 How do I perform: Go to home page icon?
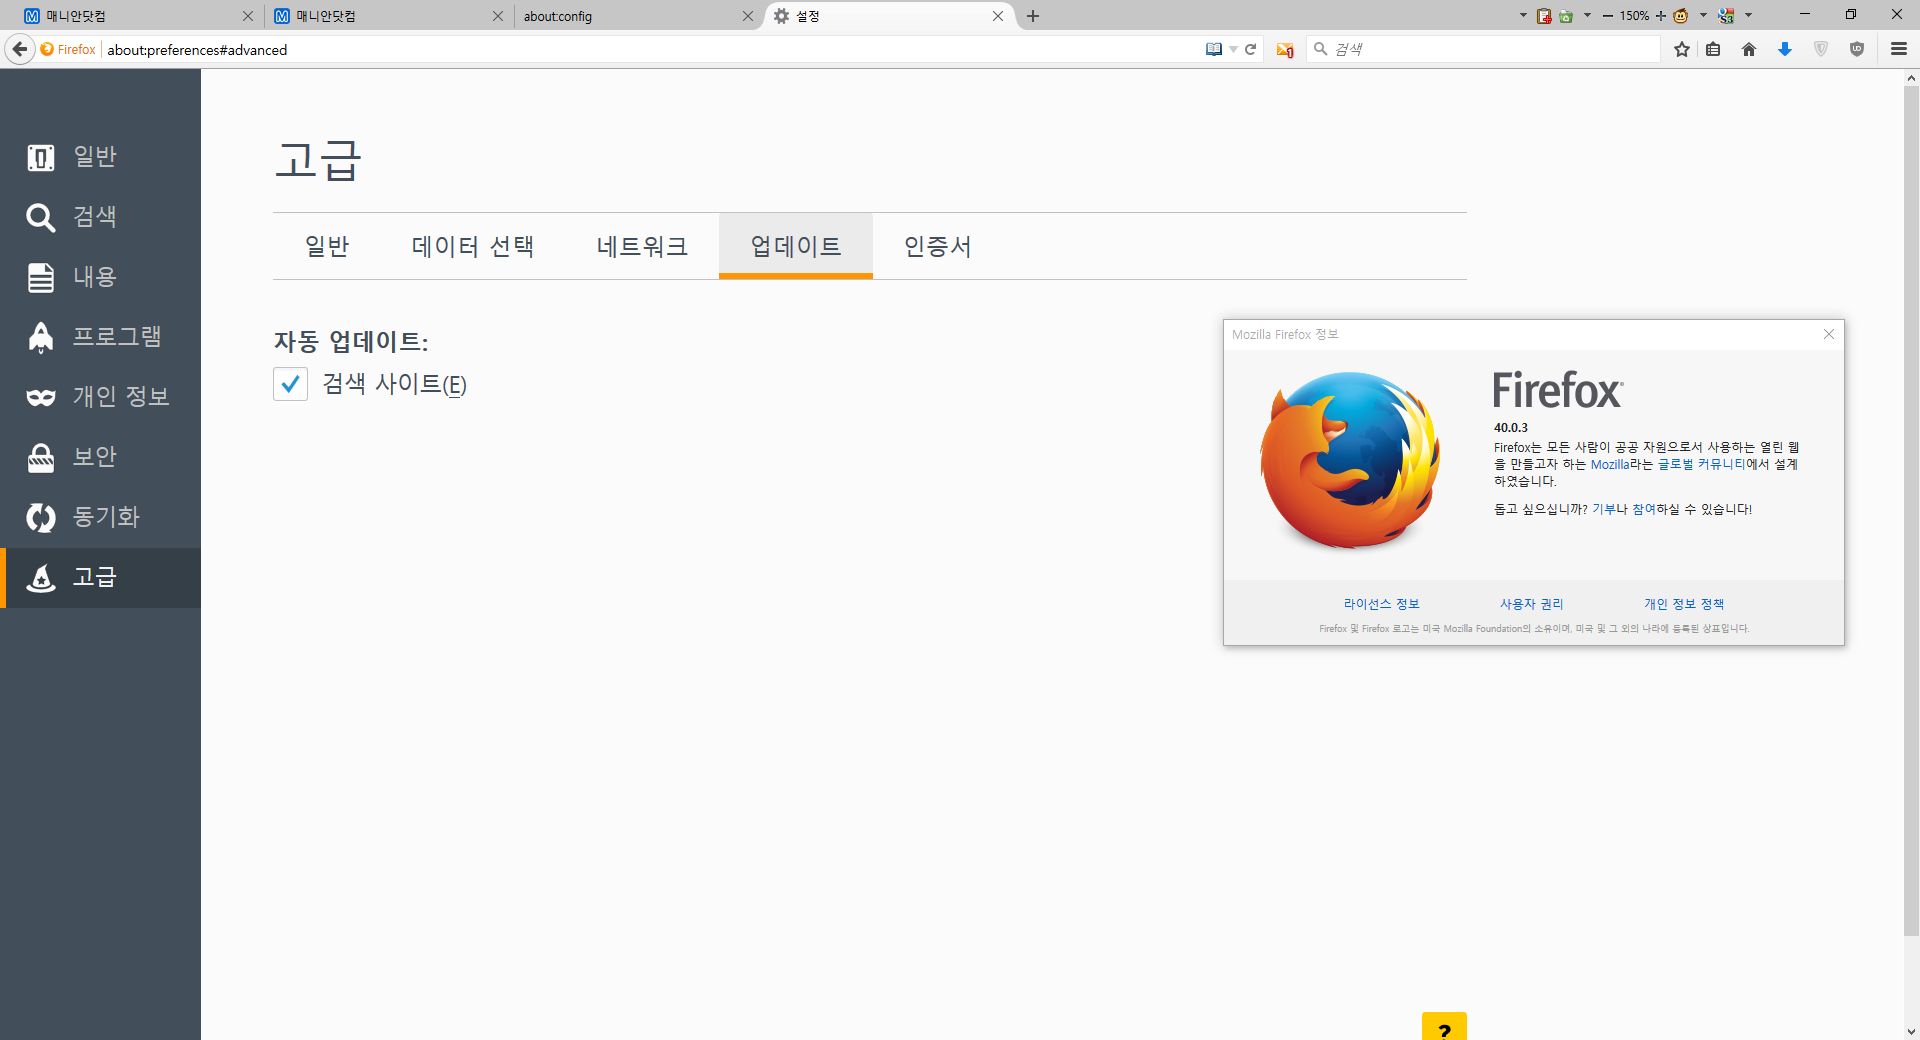tap(1749, 49)
